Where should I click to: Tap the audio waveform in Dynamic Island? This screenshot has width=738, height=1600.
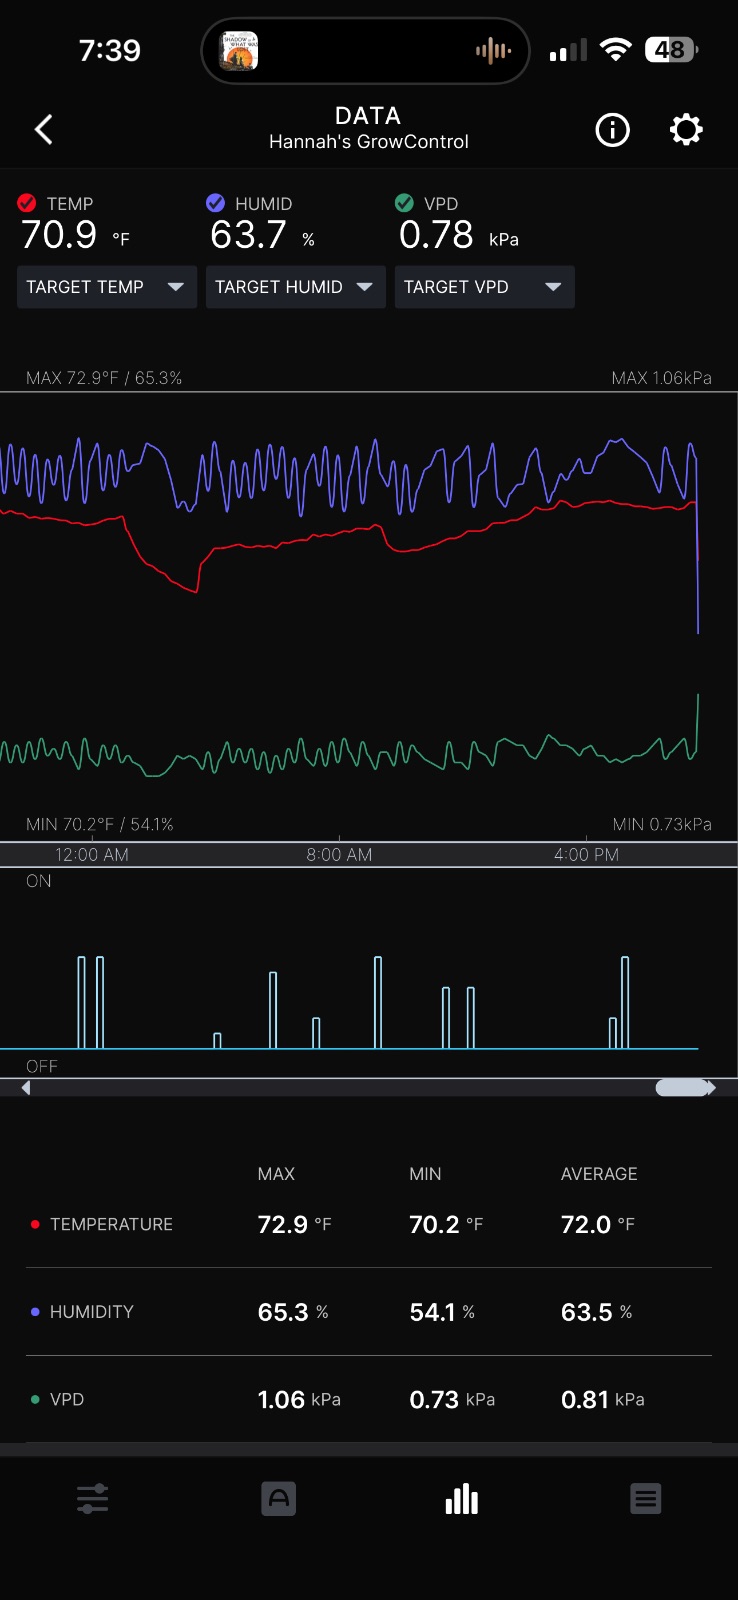point(493,50)
